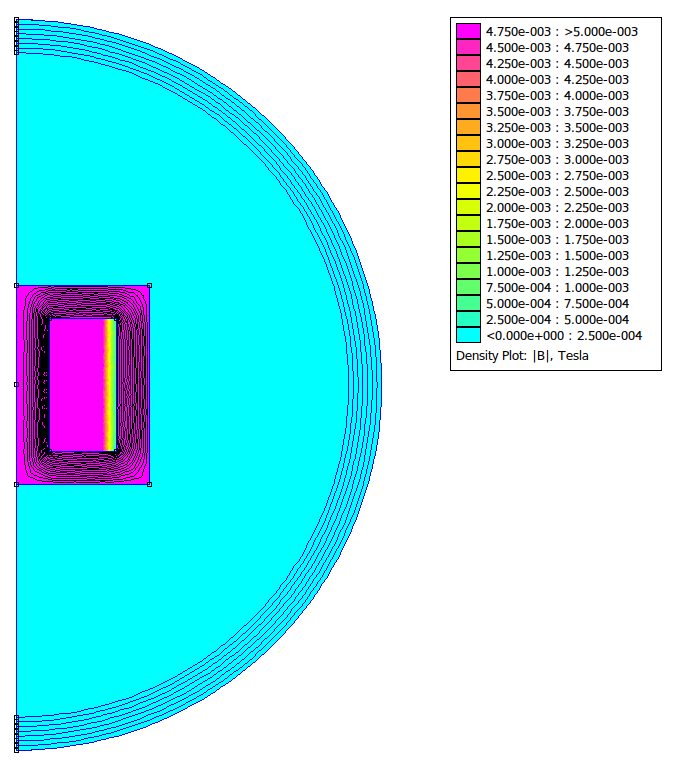
Task: Click the boundary shell nodes at bottom of axis
Action: [x=17, y=733]
